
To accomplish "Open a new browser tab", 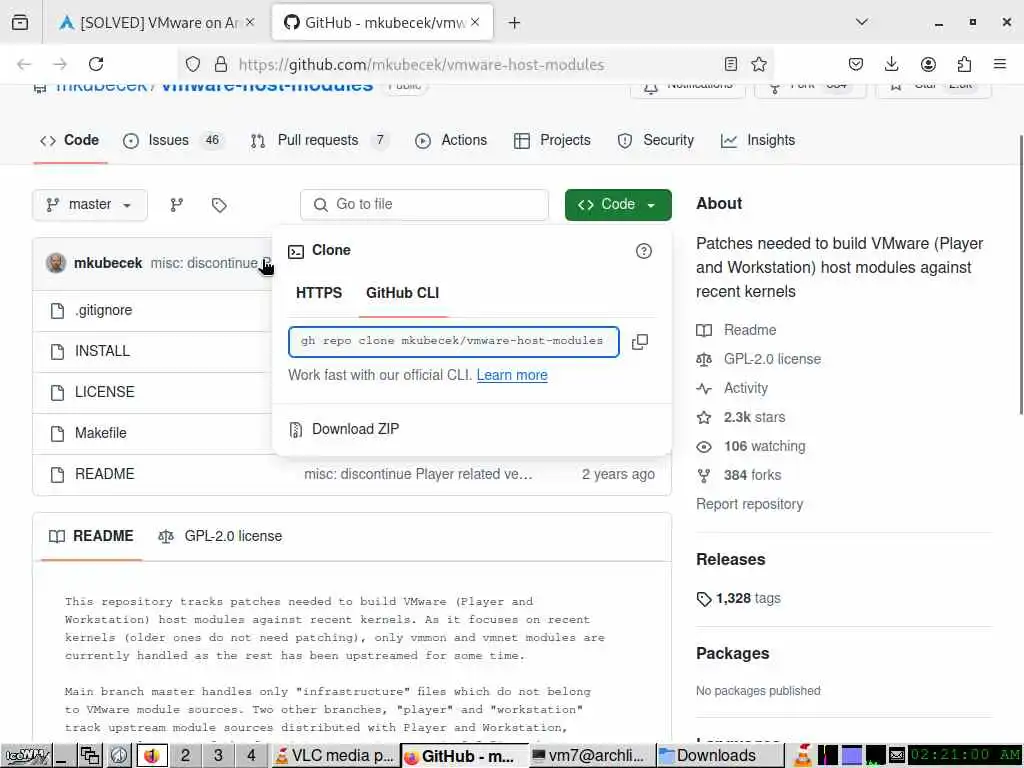I will [x=515, y=23].
